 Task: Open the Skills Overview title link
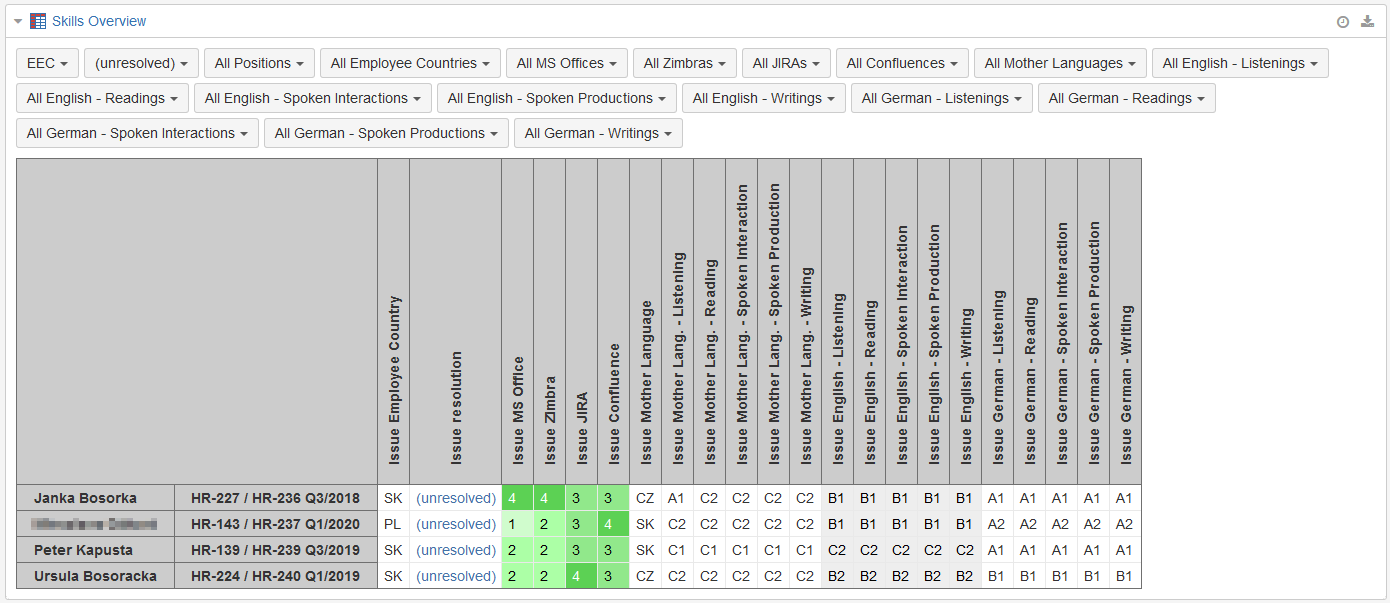[99, 21]
